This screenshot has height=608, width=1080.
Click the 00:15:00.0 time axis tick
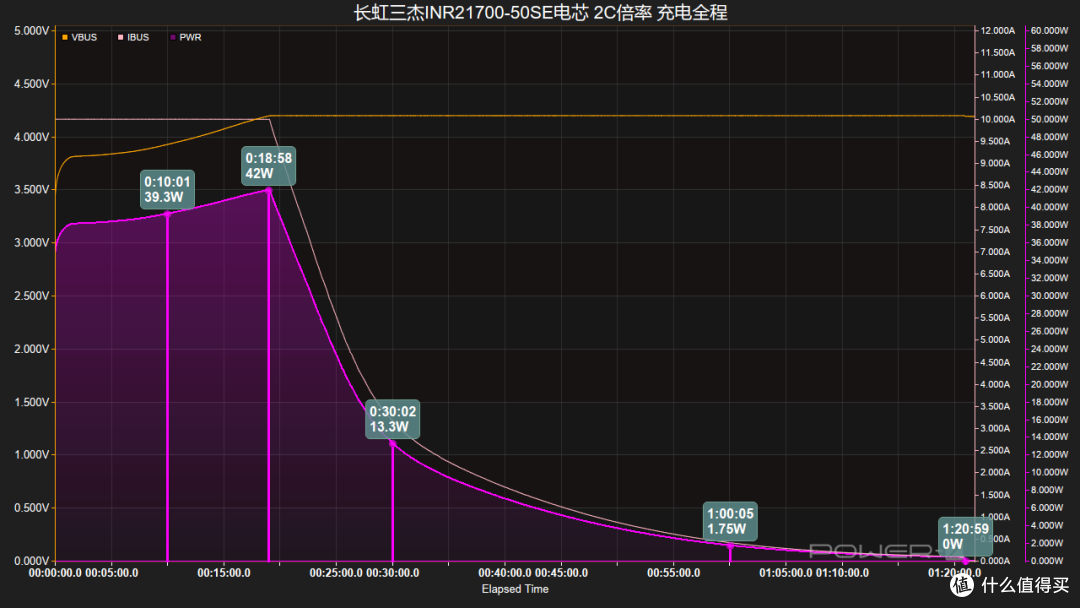pyautogui.click(x=224, y=573)
